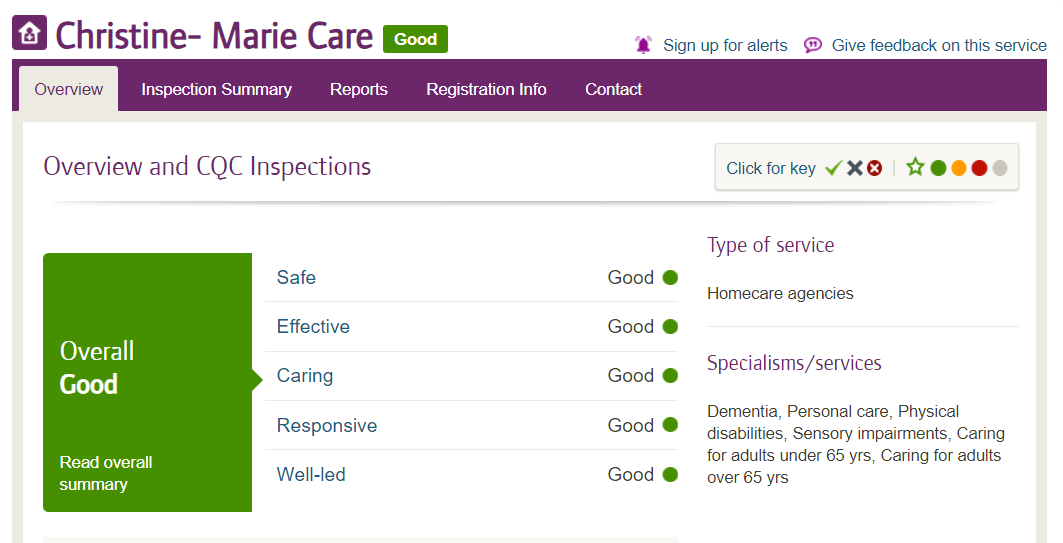This screenshot has width=1063, height=543.
Task: Click the green rating dot for Well-led
Action: tap(670, 475)
